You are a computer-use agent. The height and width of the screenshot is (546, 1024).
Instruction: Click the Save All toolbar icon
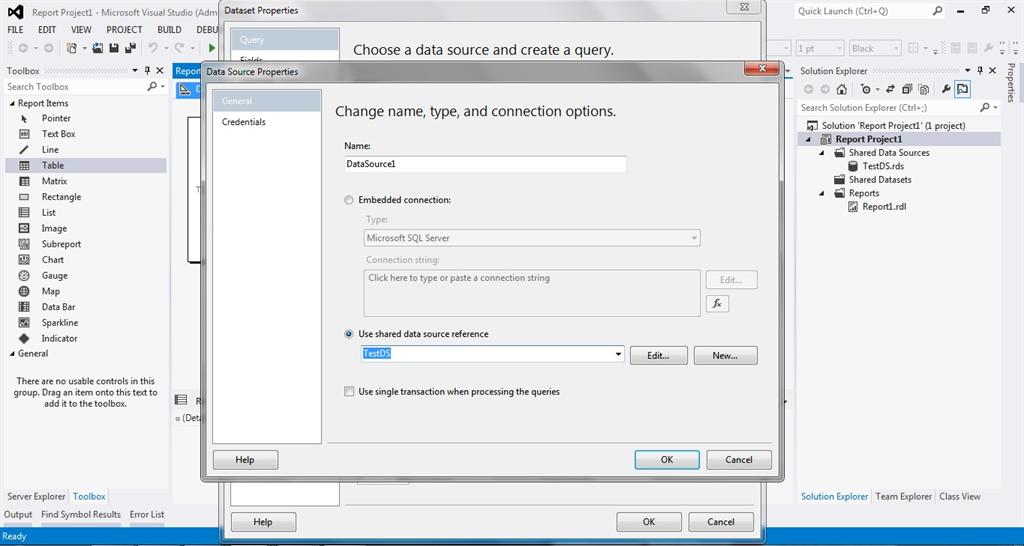131,48
